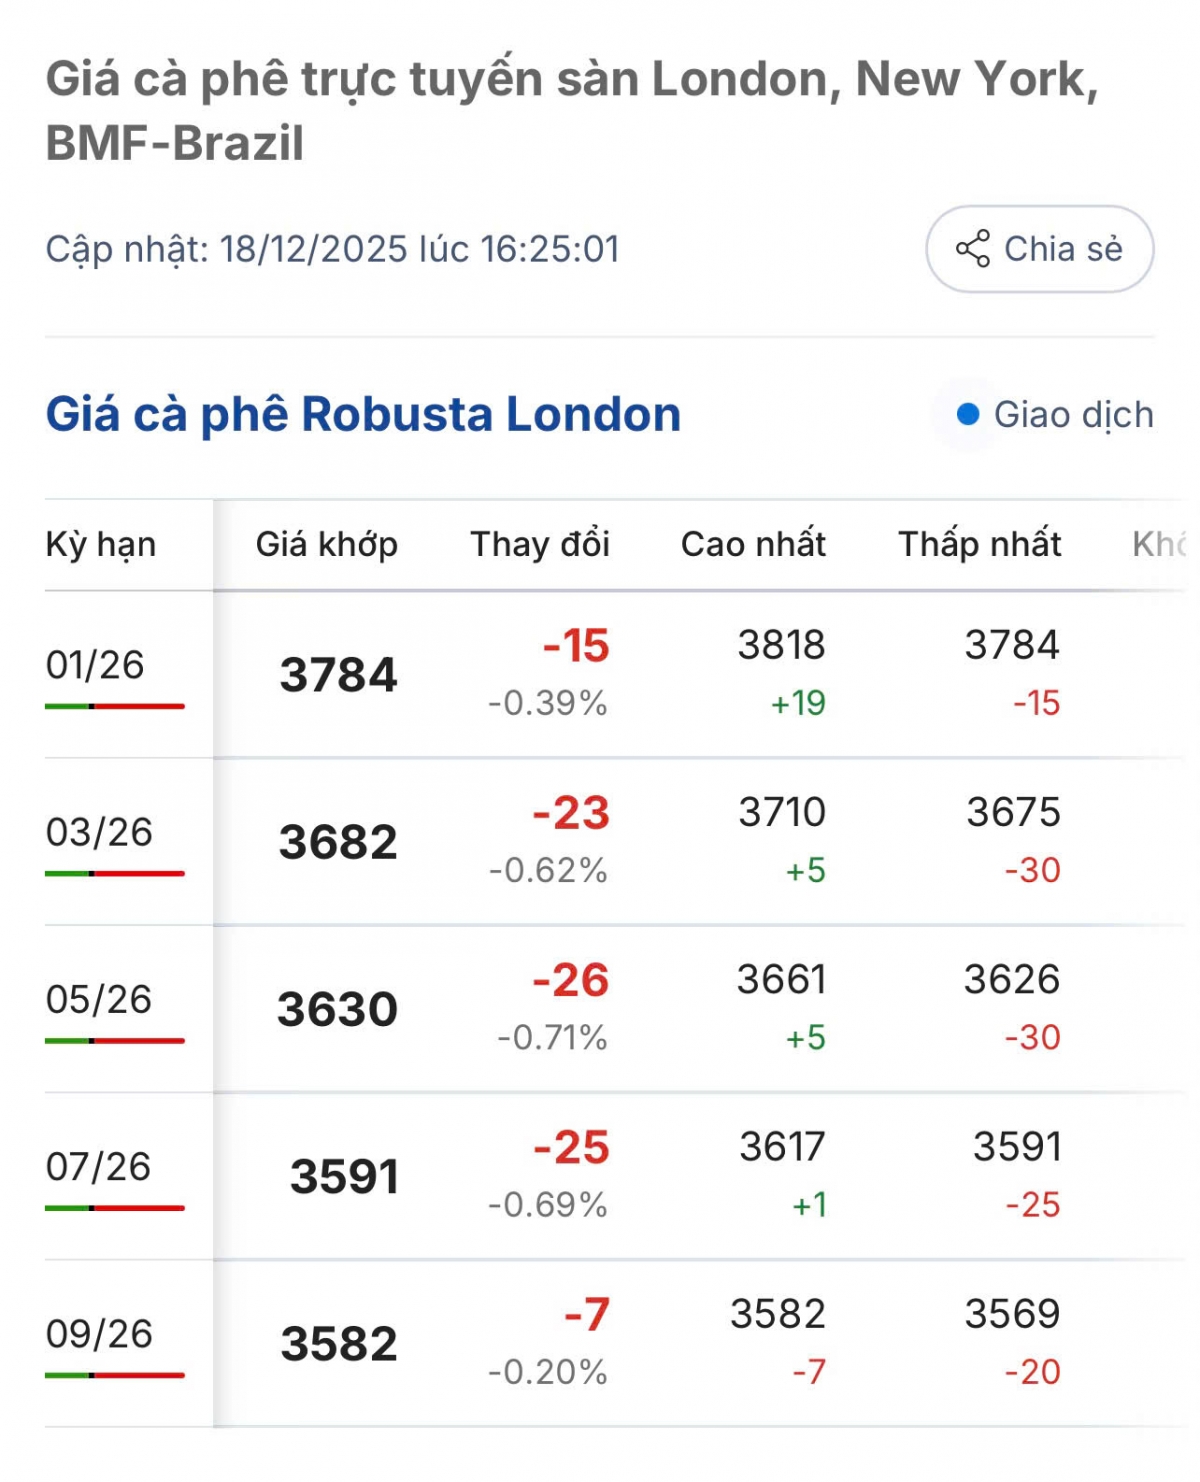The width and height of the screenshot is (1200, 1482).
Task: Click the Cập nhật timestamp text
Action: (x=332, y=249)
